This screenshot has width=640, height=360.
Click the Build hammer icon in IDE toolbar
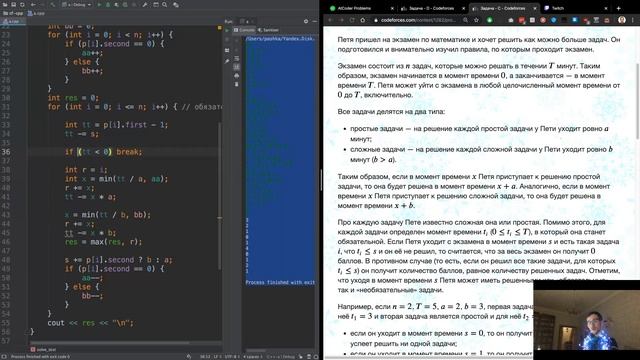point(53,5)
